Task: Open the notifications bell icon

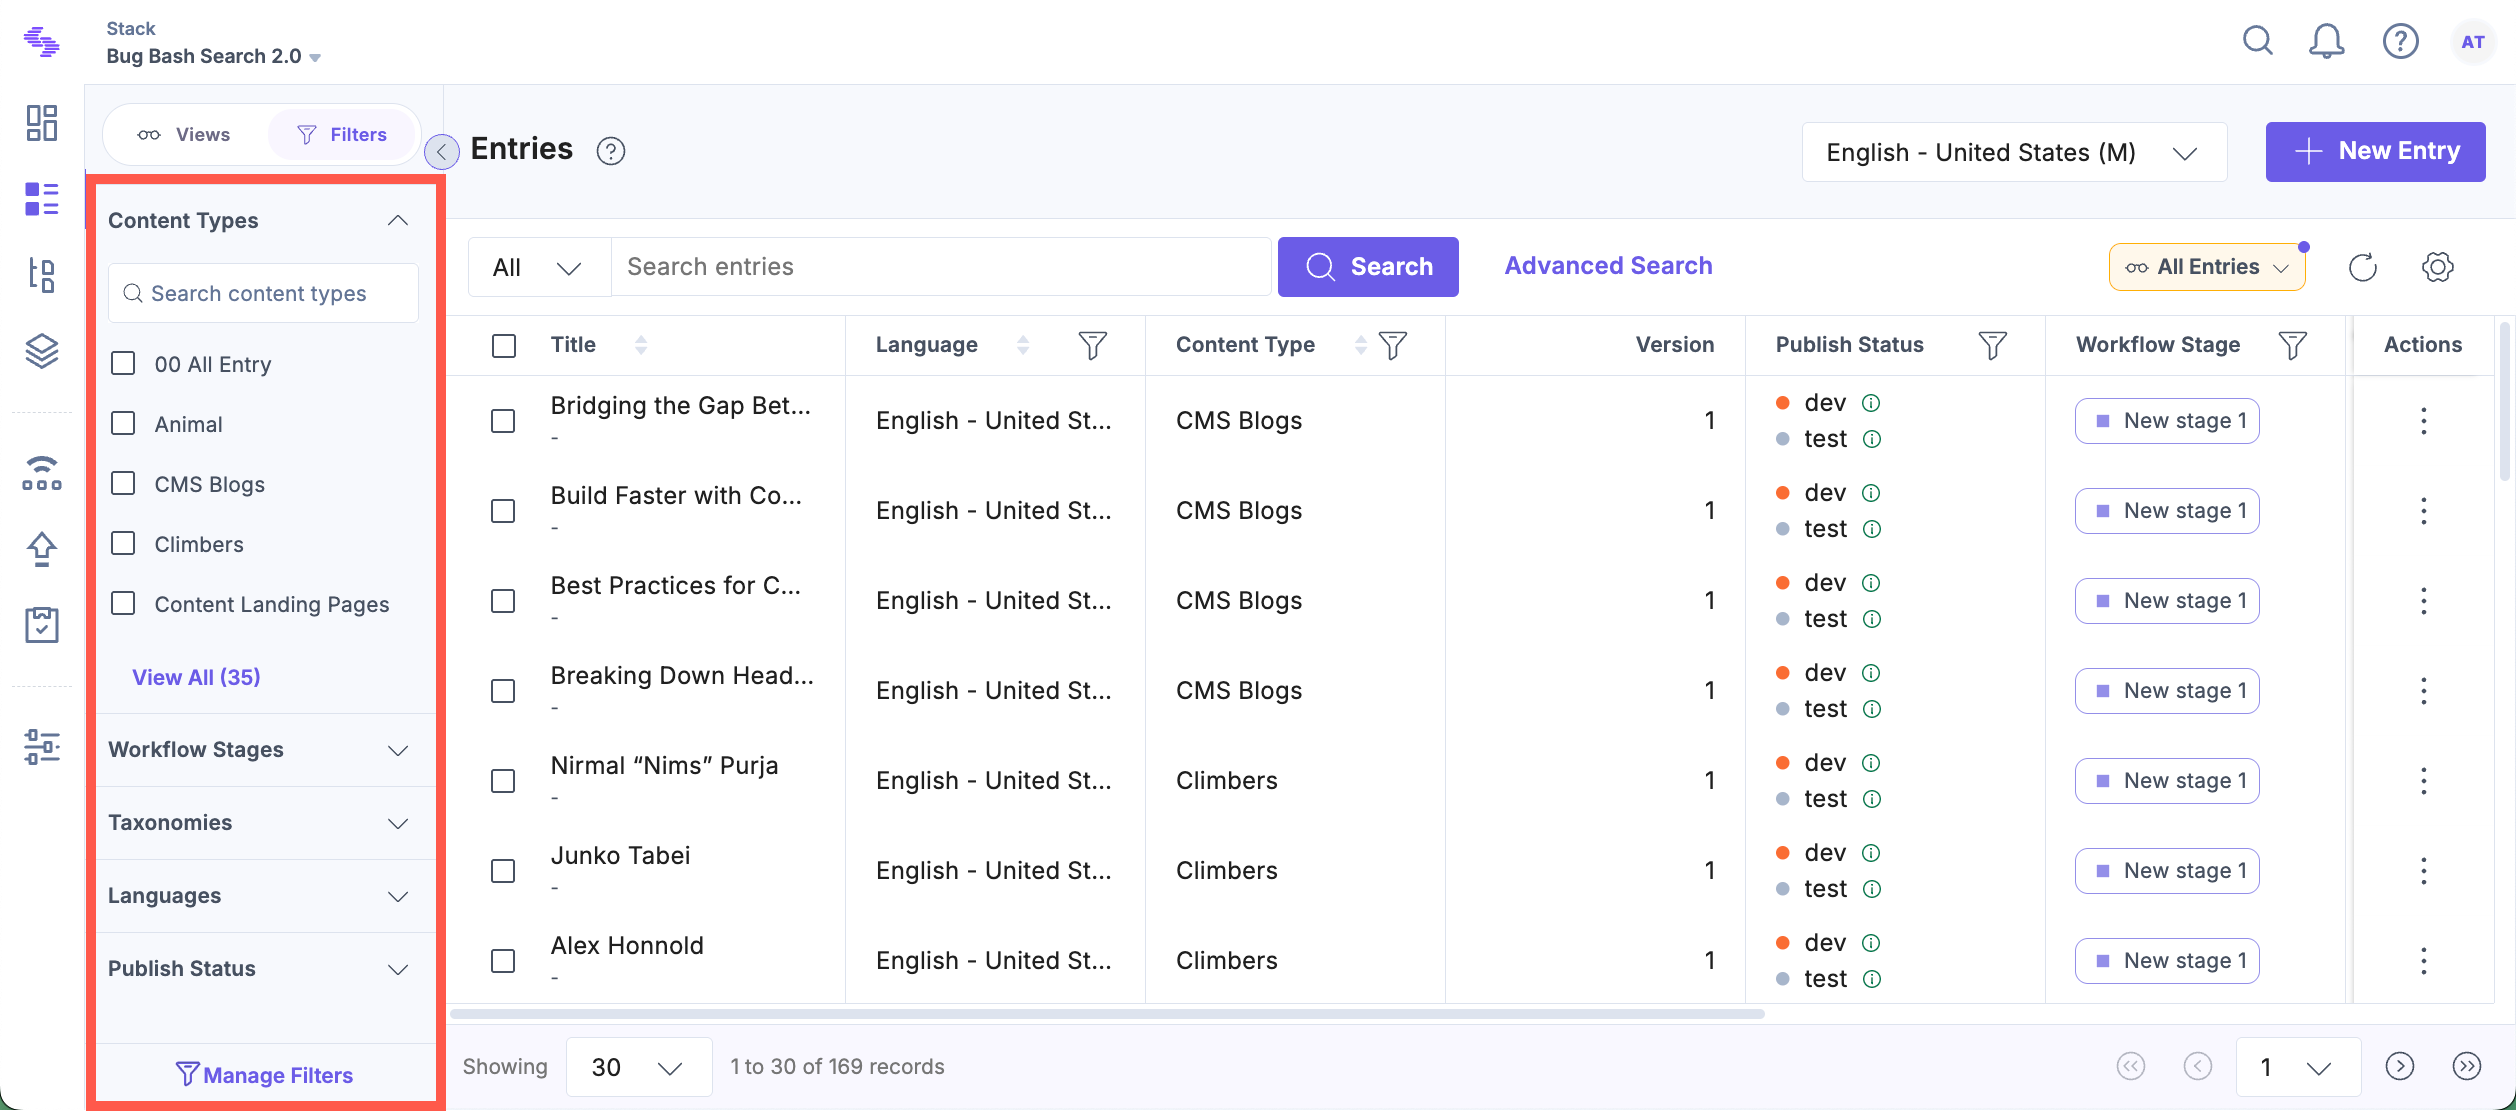Action: 2327,41
